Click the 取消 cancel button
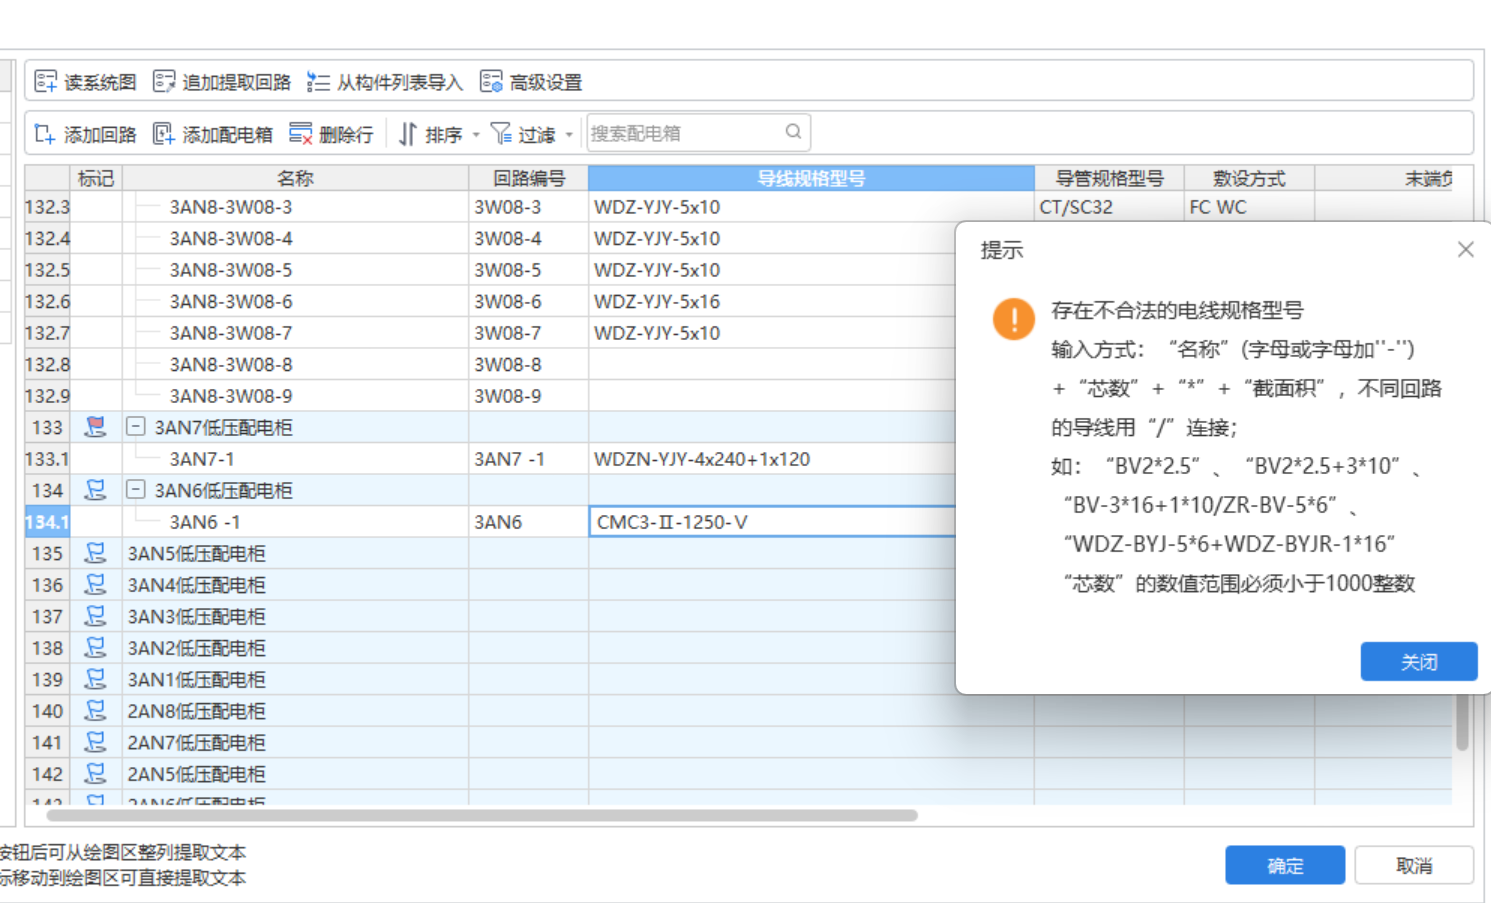The width and height of the screenshot is (1491, 903). click(x=1414, y=865)
